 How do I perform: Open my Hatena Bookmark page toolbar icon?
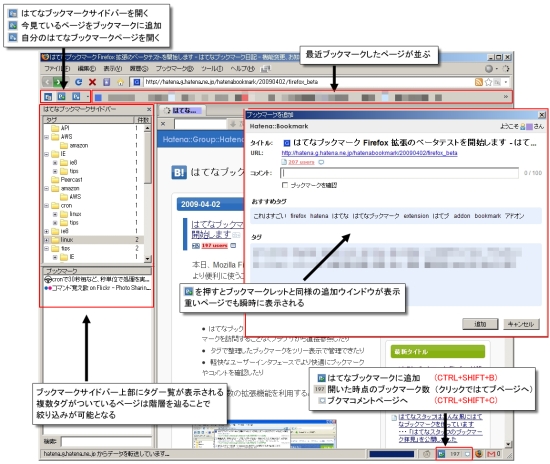click(x=76, y=96)
